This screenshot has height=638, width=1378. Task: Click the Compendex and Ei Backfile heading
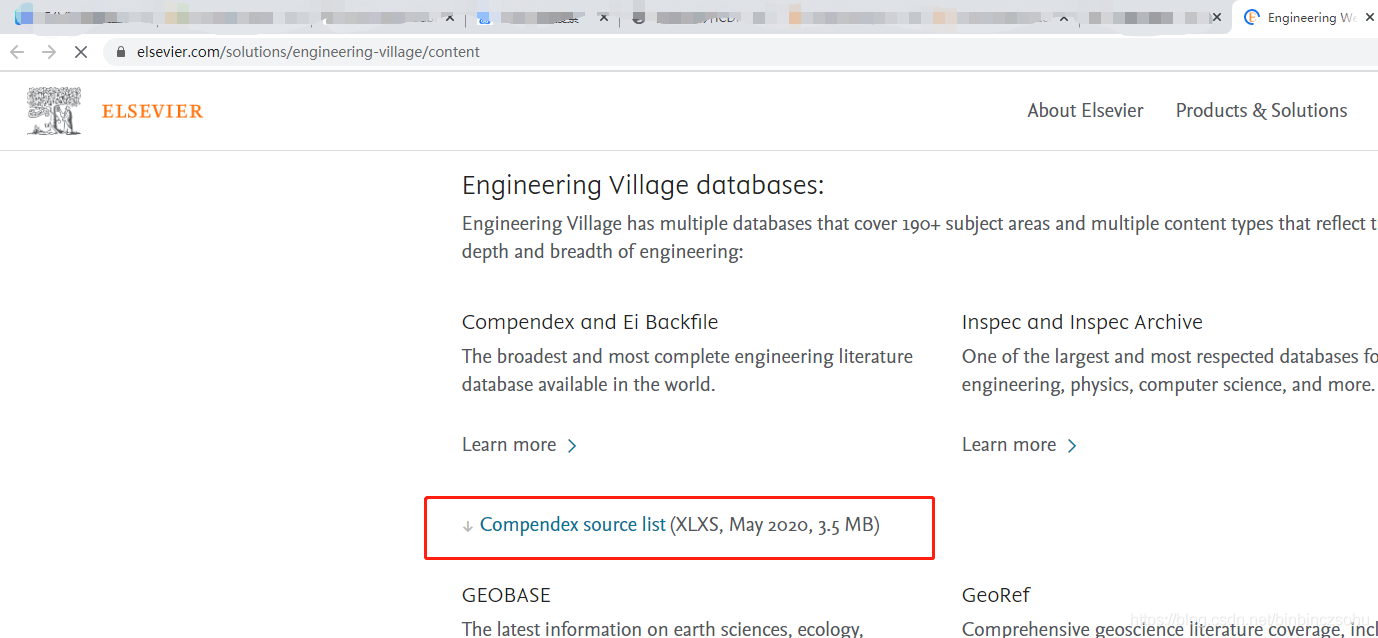(590, 322)
